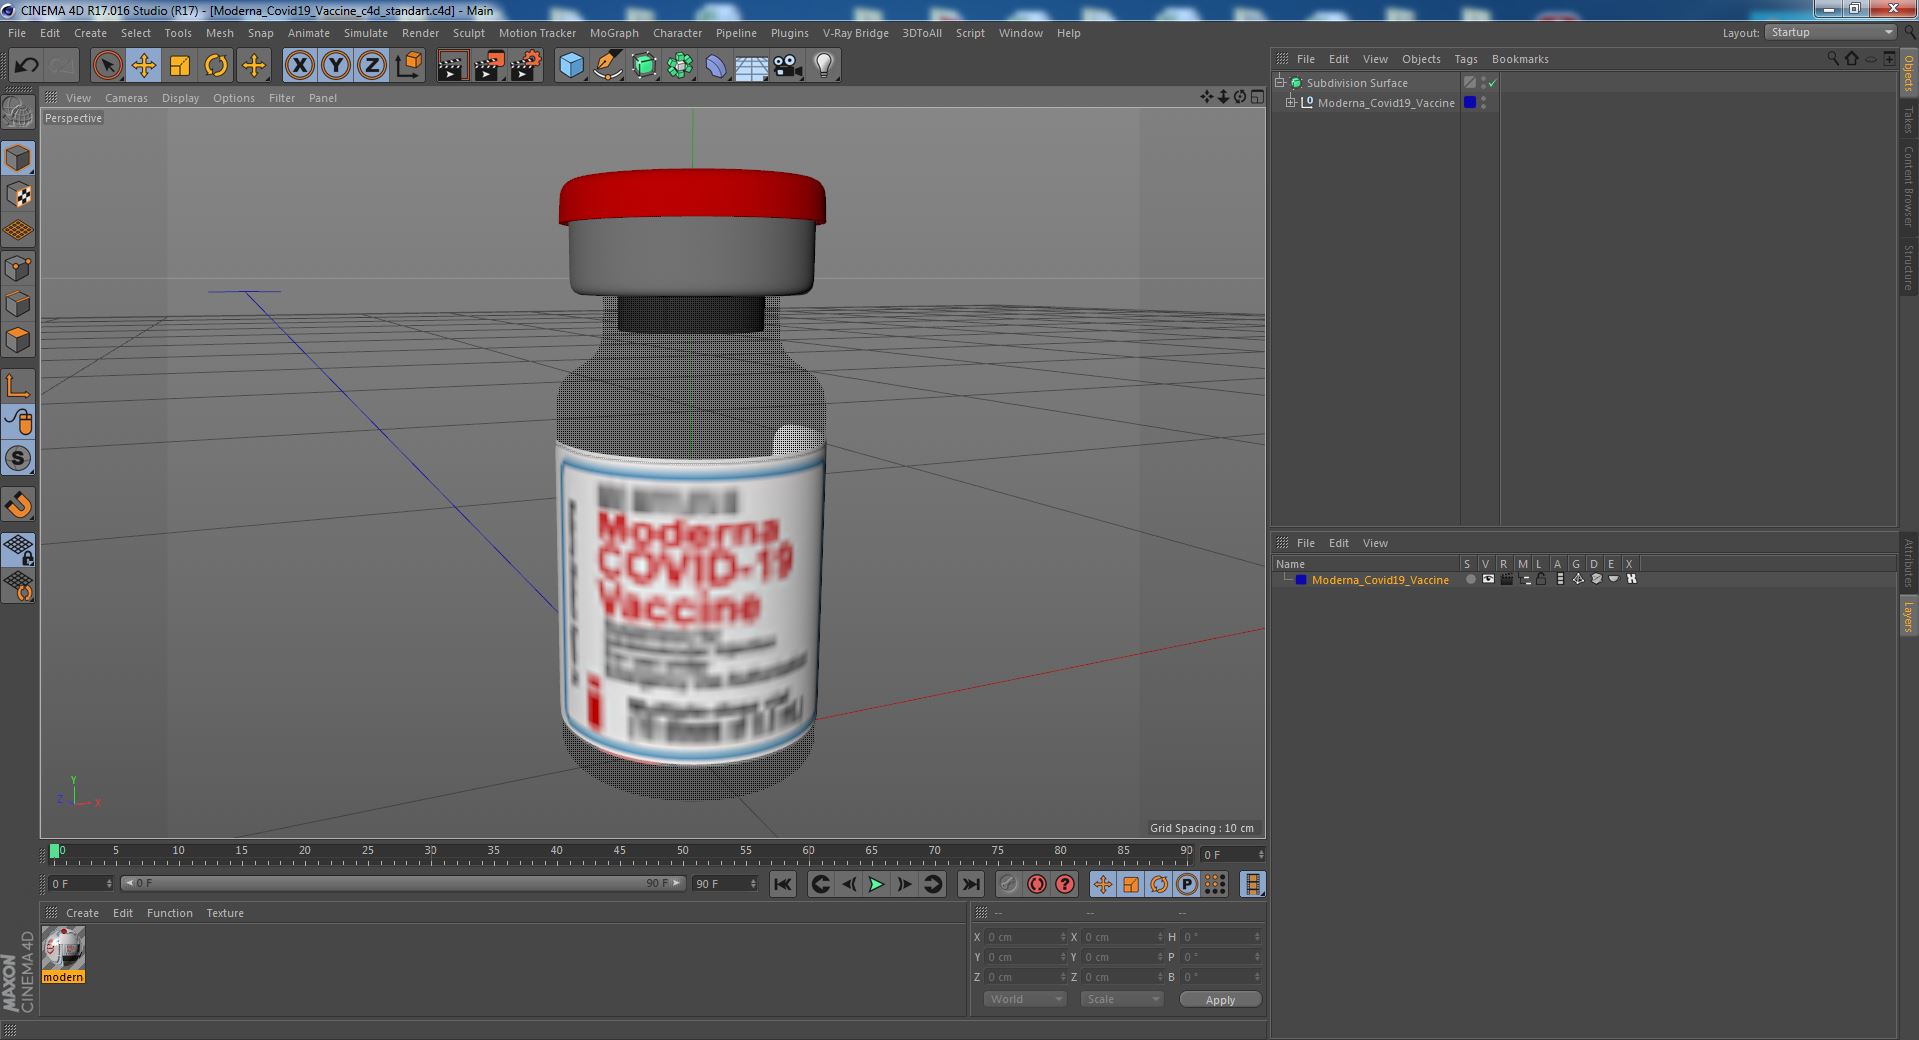Toggle Y axis lock
This screenshot has height=1040, width=1919.
click(x=335, y=66)
